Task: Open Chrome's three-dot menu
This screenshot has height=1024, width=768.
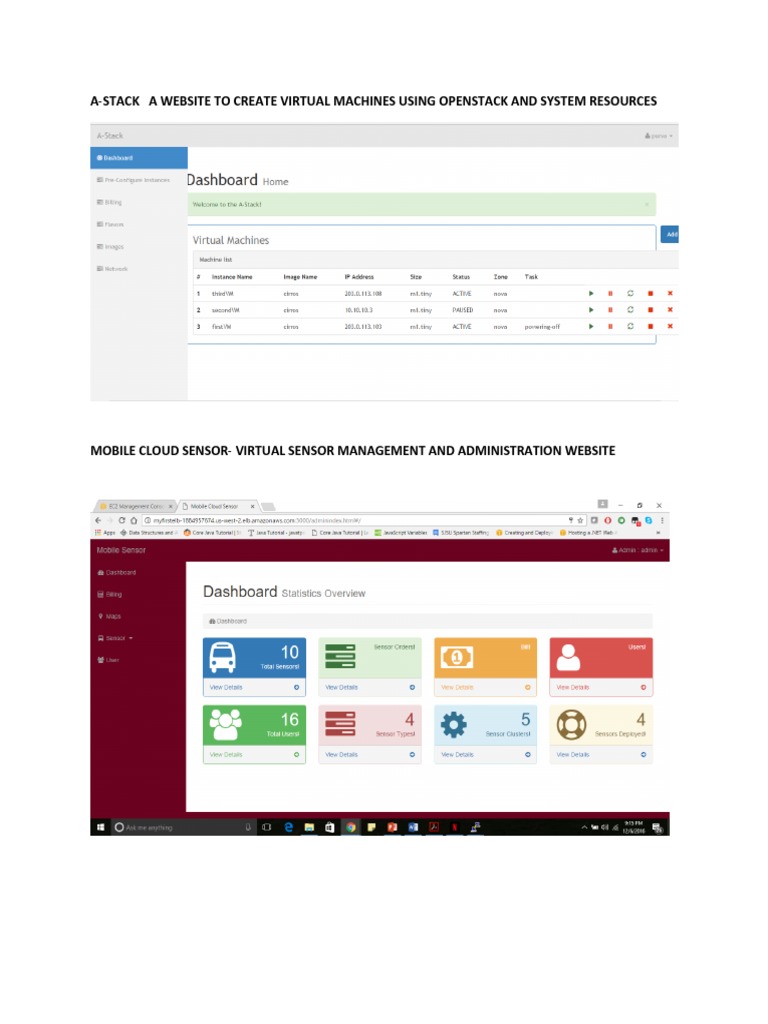Action: point(662,520)
